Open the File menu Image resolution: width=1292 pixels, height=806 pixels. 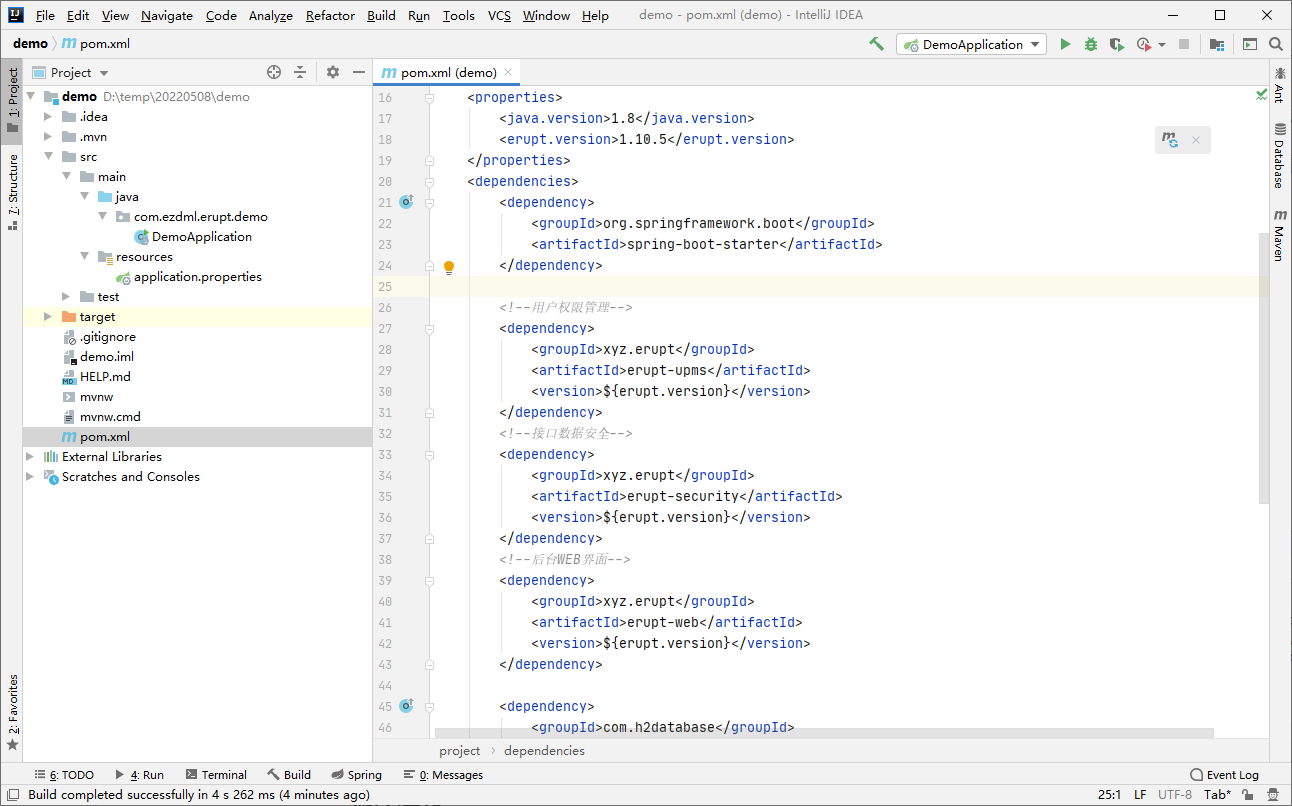point(45,15)
